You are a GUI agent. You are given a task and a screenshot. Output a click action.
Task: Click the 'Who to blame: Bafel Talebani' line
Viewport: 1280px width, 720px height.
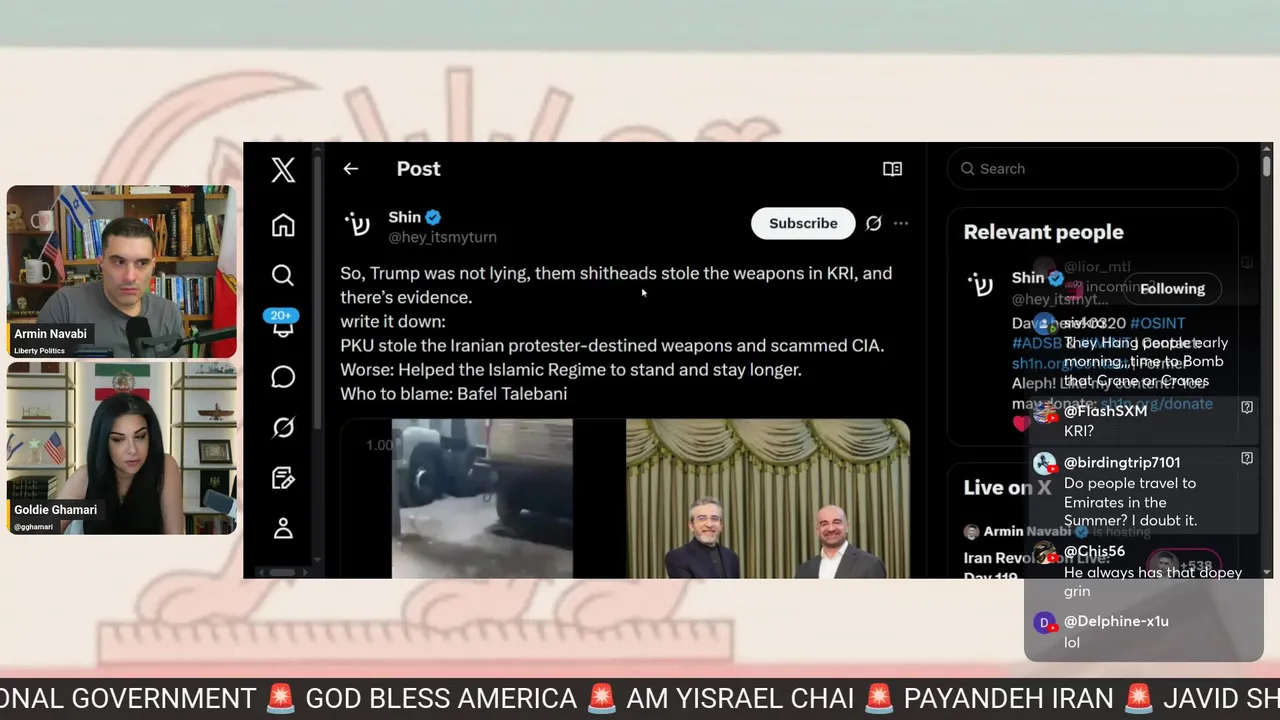pos(453,394)
